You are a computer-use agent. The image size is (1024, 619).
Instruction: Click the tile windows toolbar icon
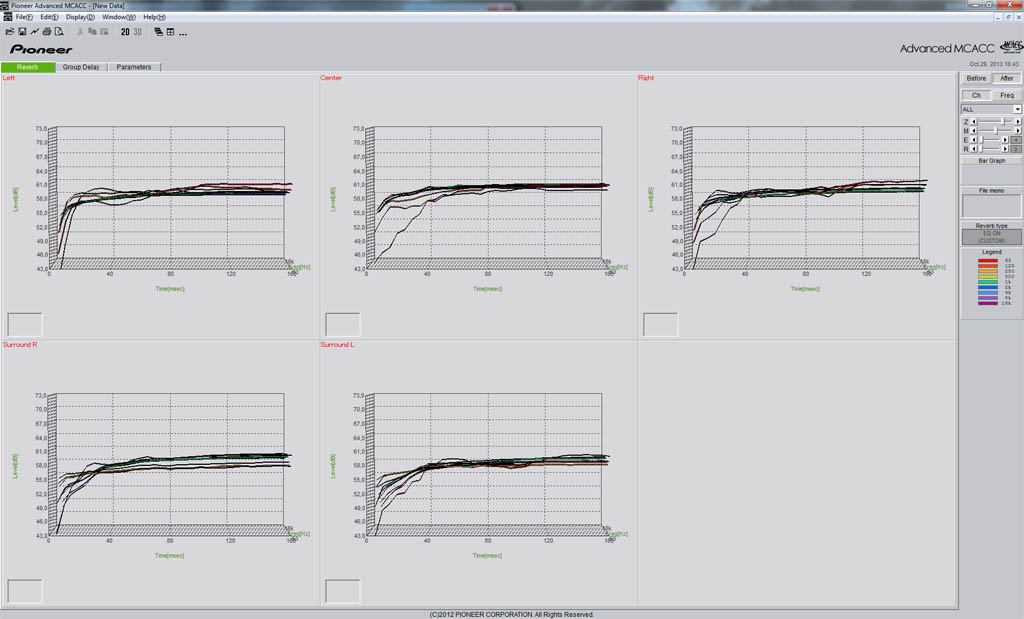pos(170,32)
